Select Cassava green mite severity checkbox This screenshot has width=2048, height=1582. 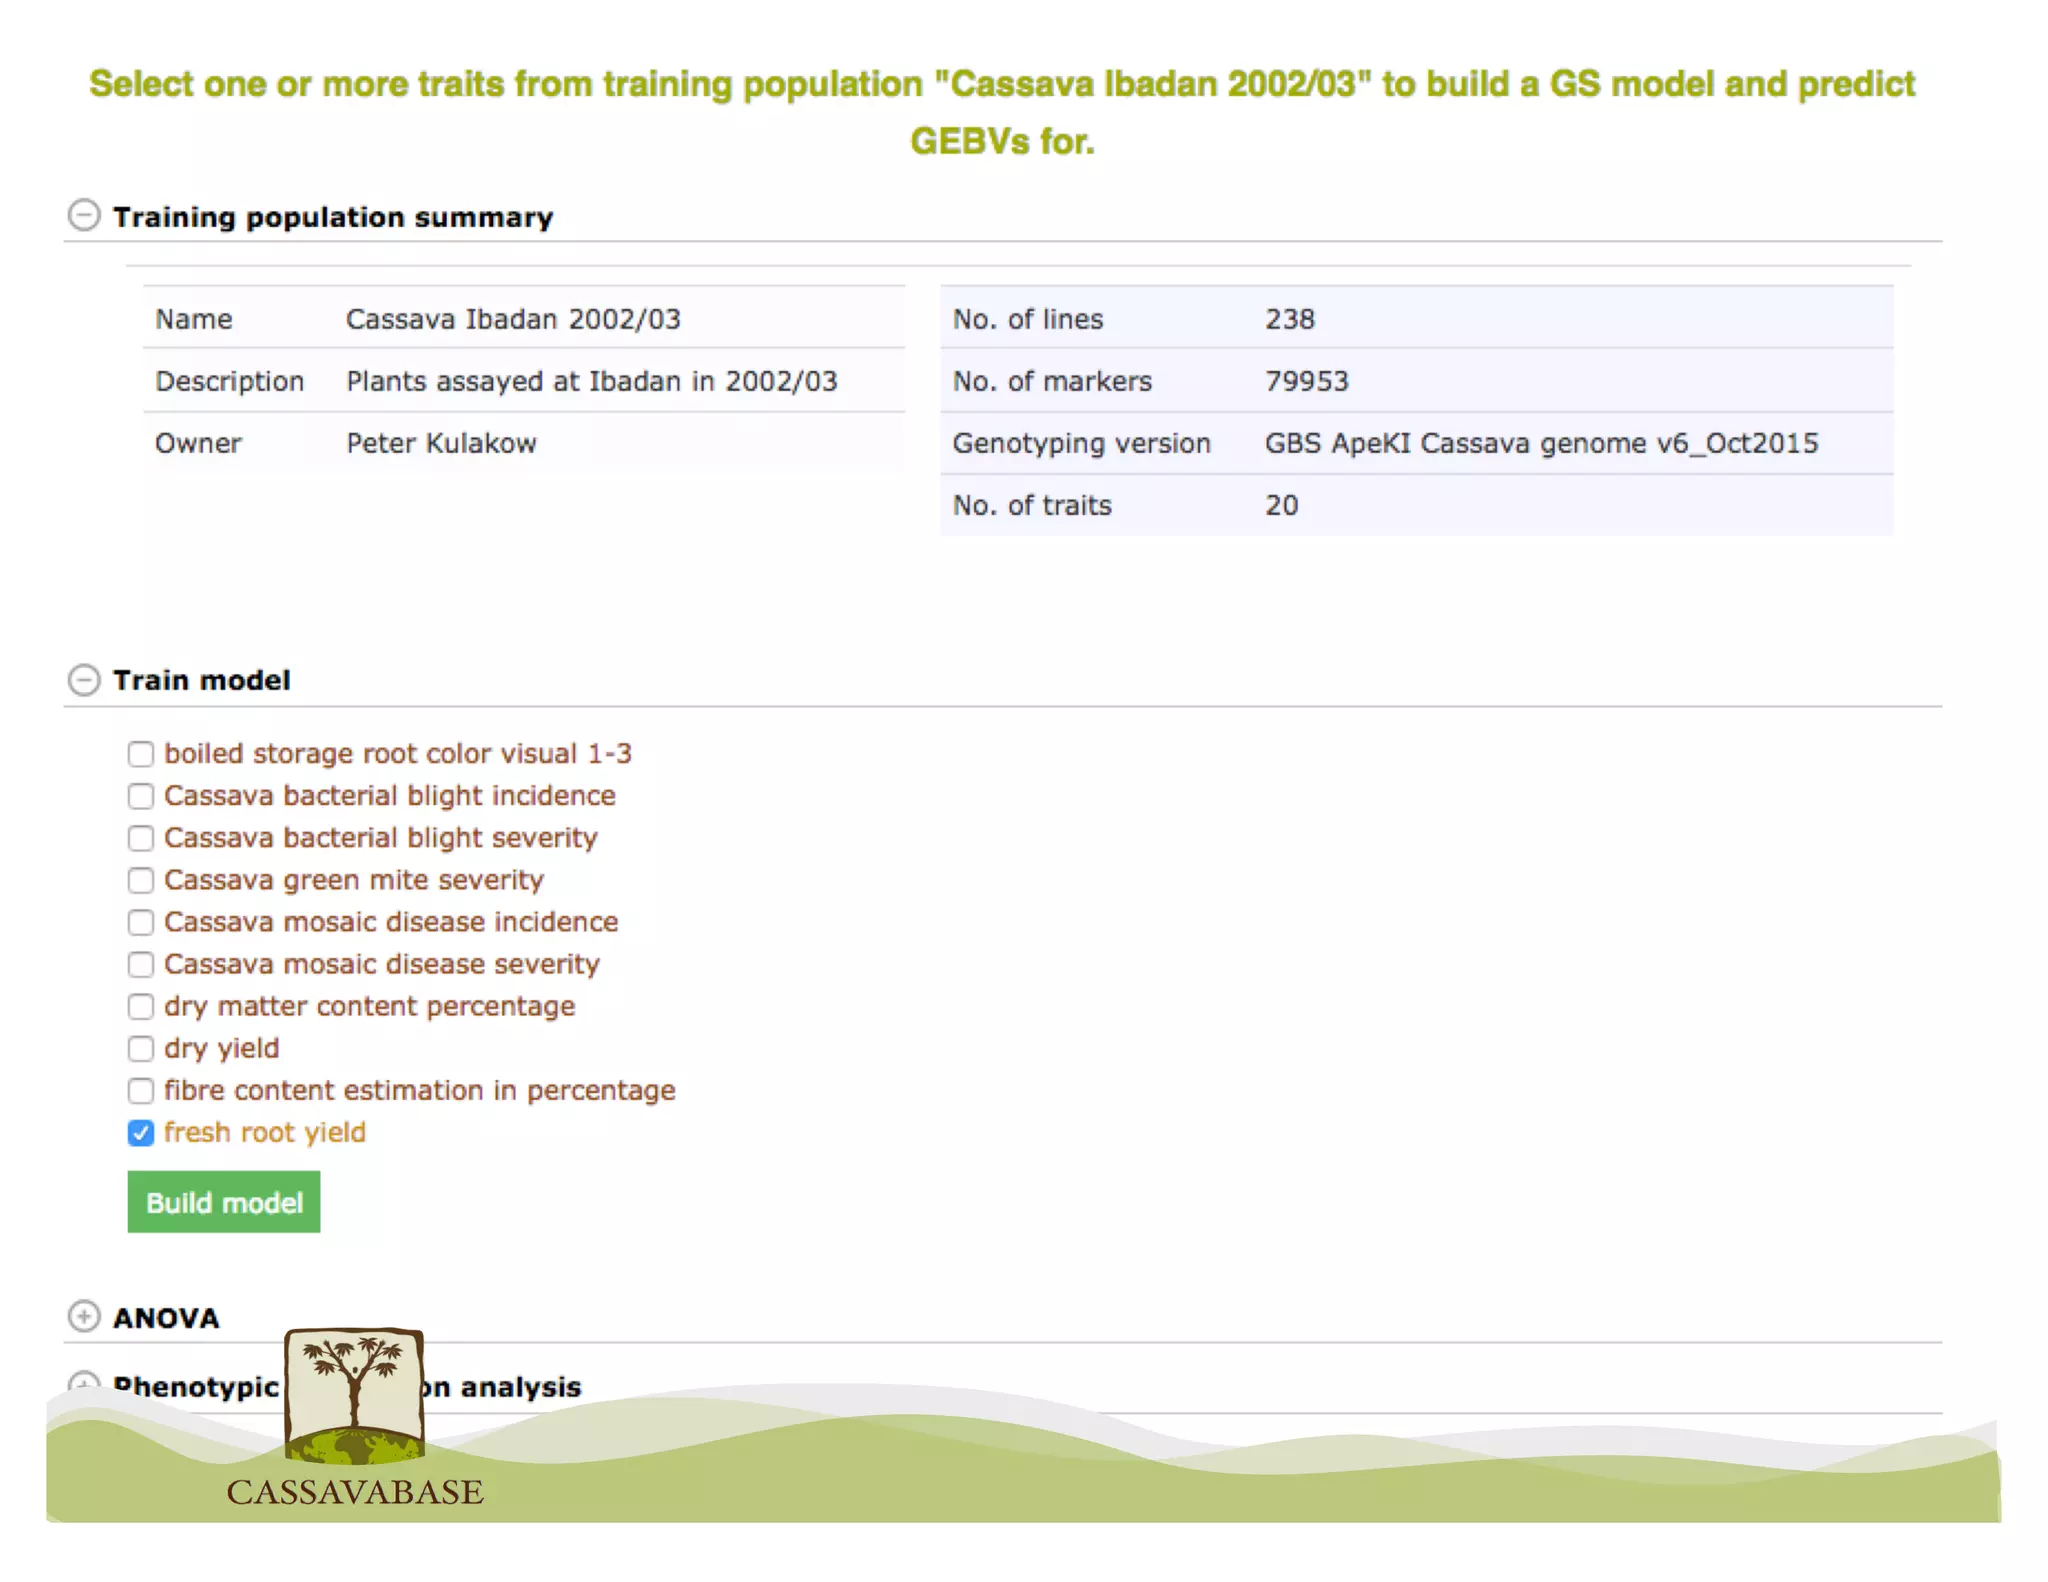tap(141, 880)
